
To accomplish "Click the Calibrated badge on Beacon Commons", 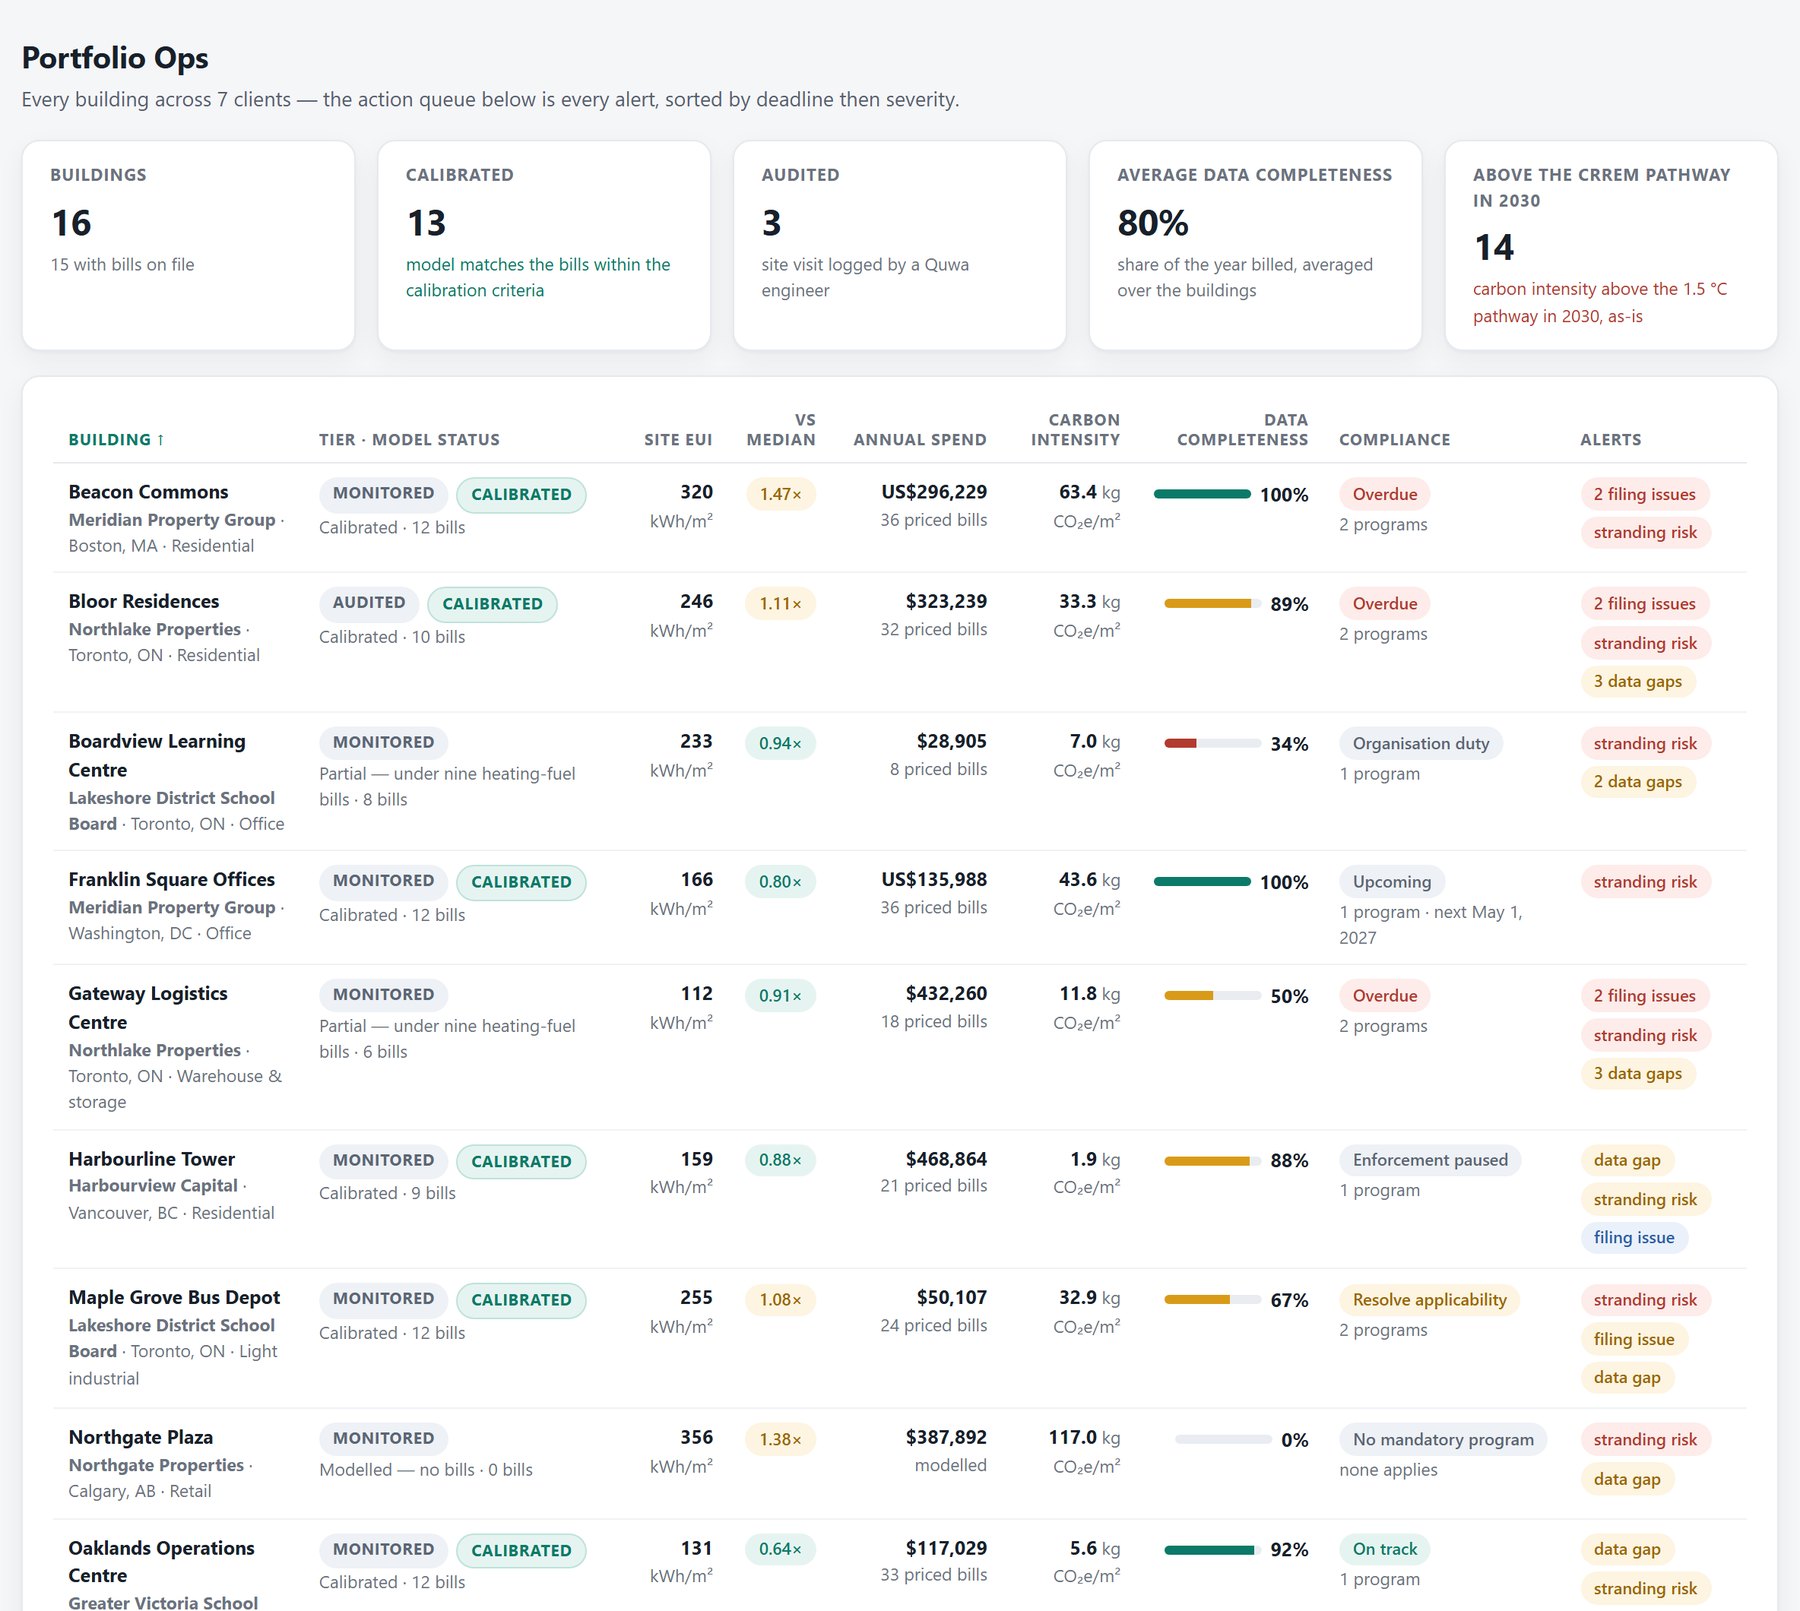I will tap(521, 494).
